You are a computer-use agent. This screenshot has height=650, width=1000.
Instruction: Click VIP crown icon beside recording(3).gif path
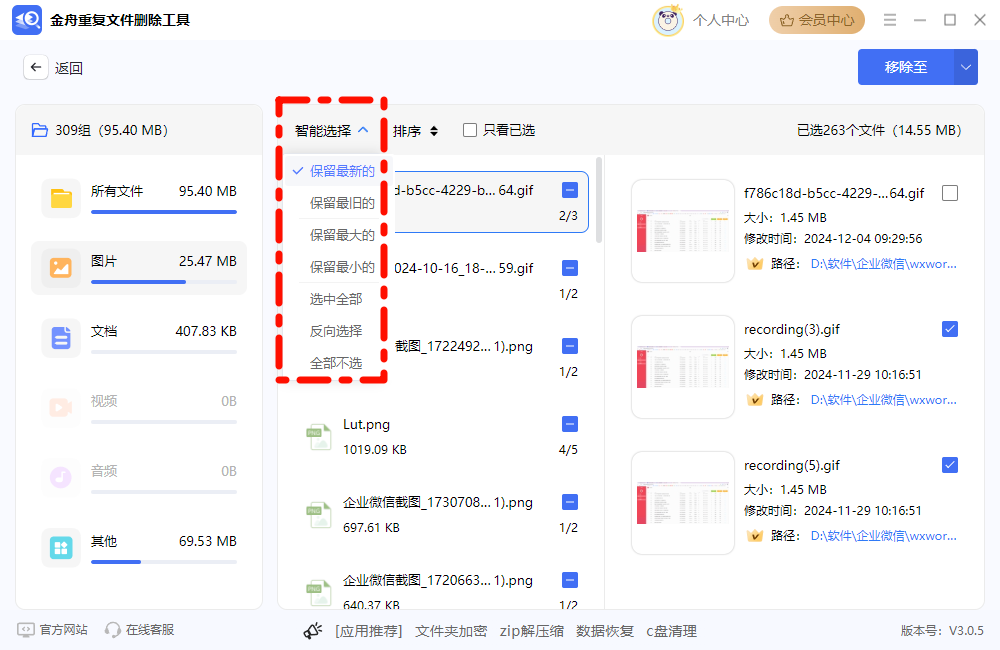[755, 400]
